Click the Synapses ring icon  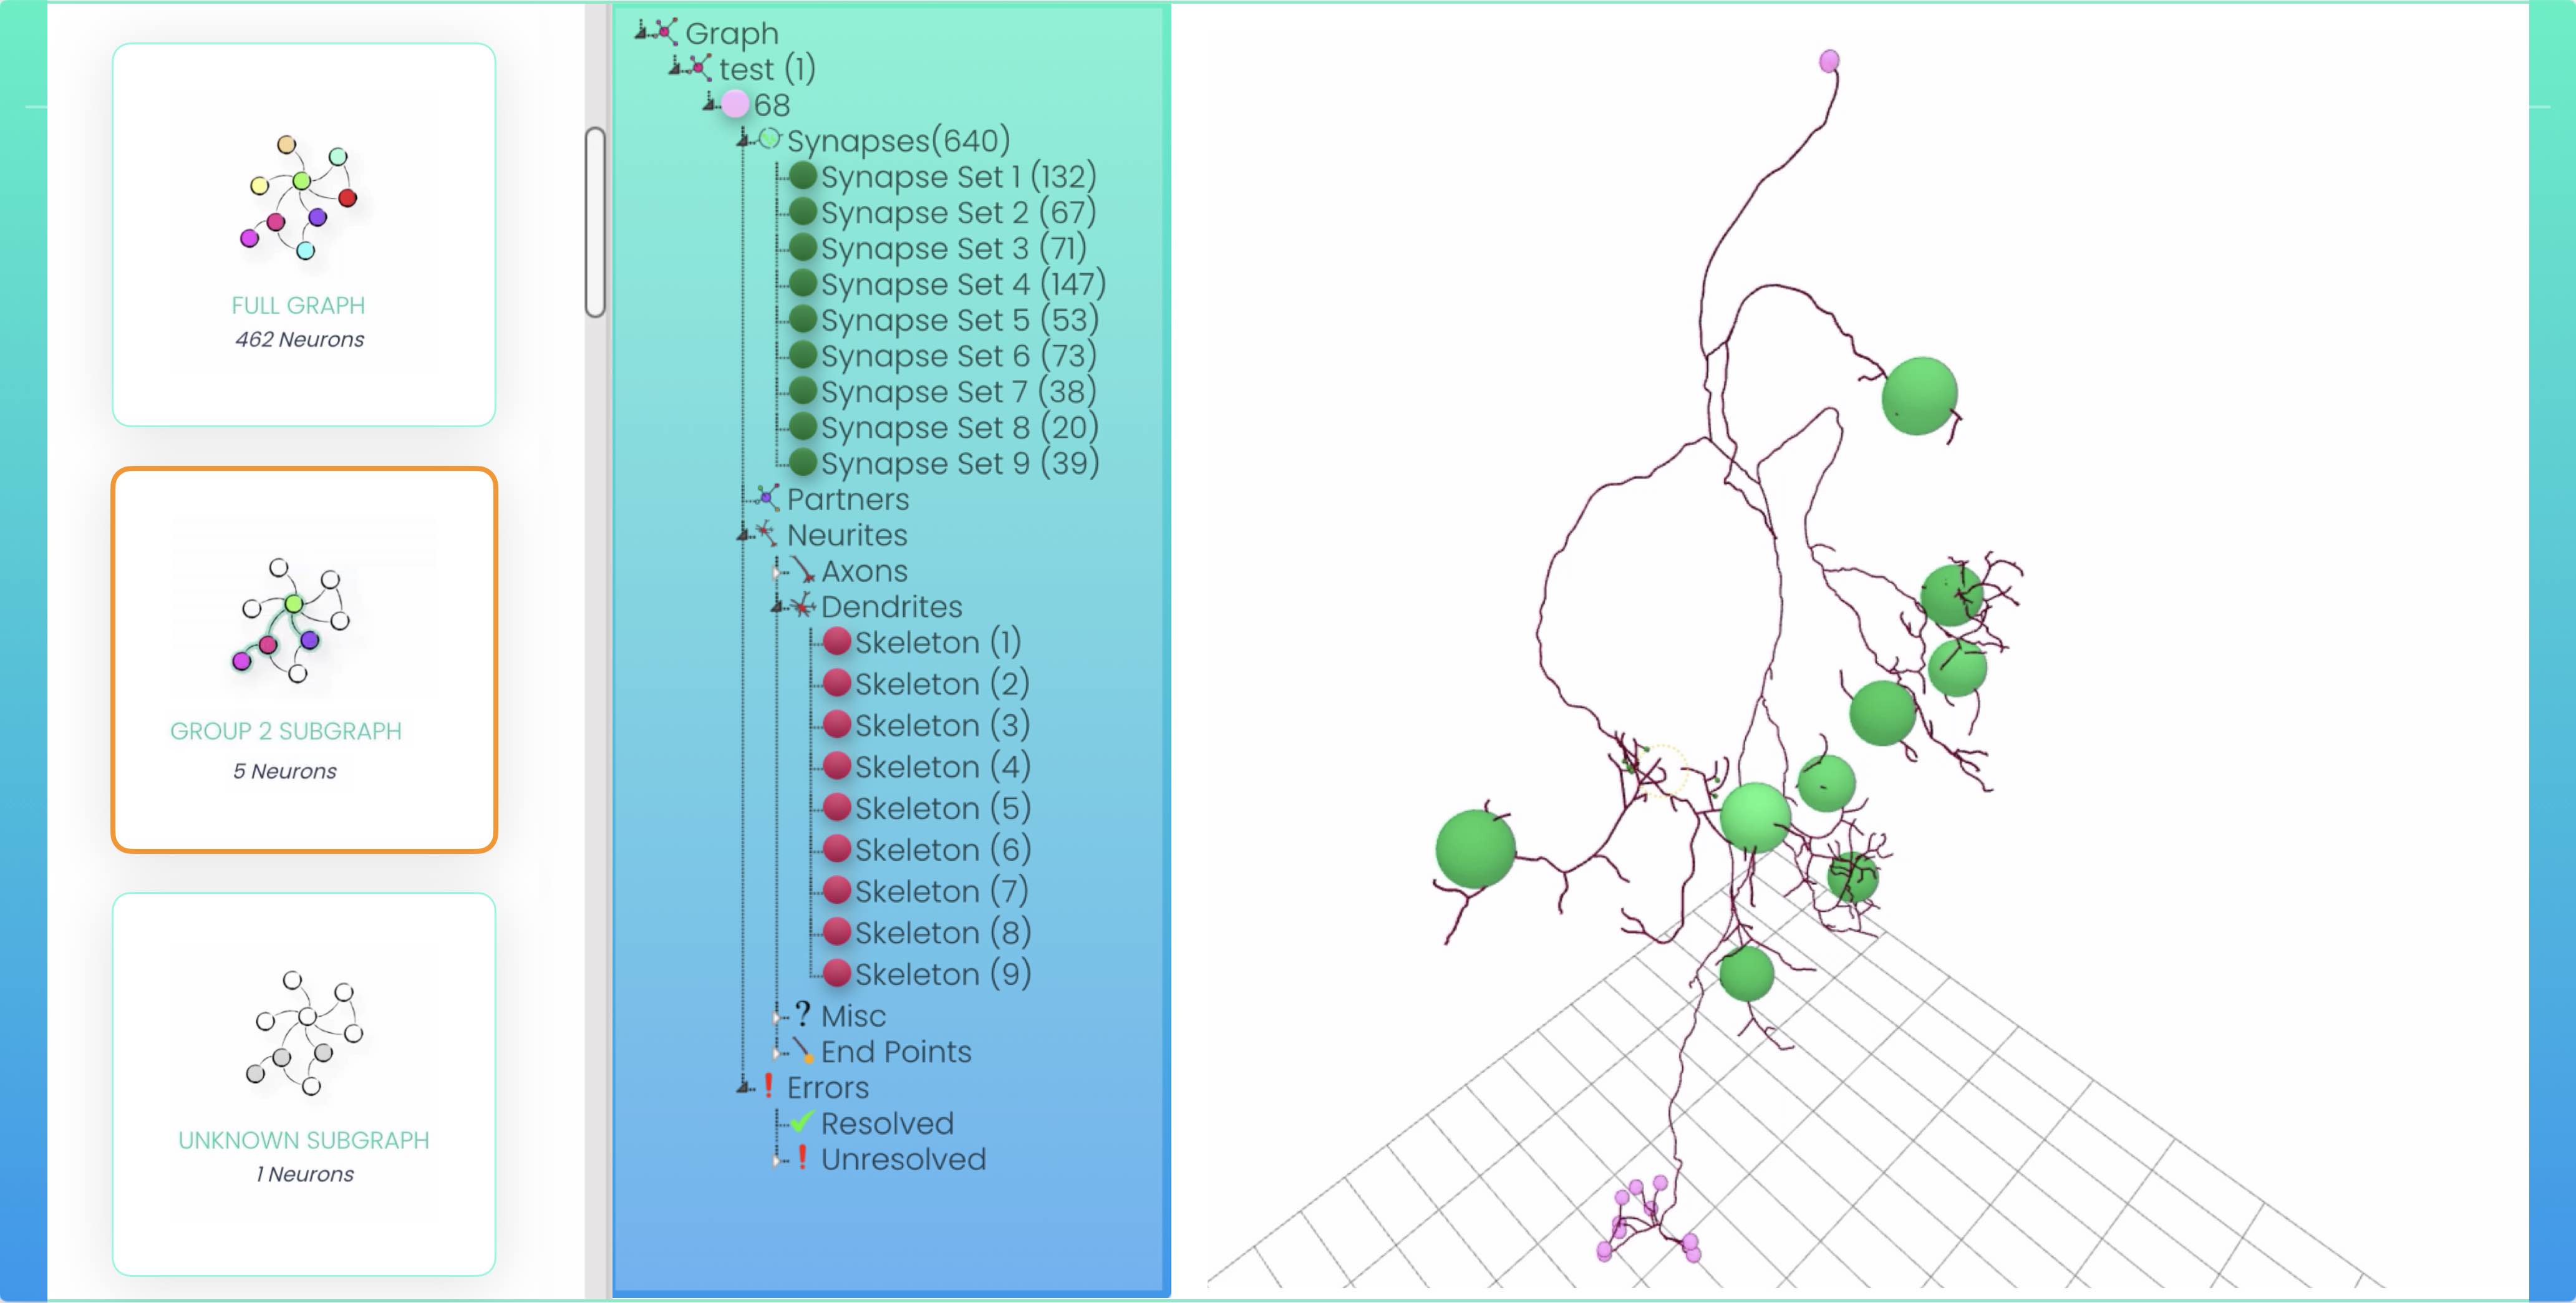769,139
